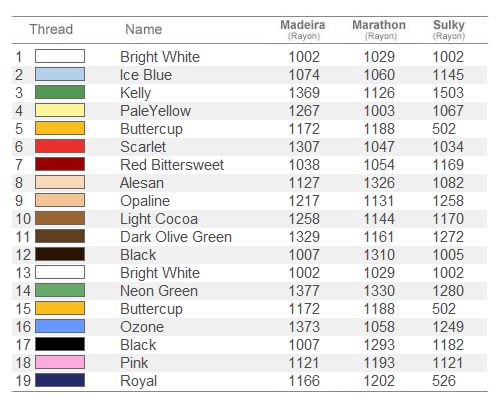The height and width of the screenshot is (402, 500).
Task: Click thread number 17 for Black
Action: [23, 345]
